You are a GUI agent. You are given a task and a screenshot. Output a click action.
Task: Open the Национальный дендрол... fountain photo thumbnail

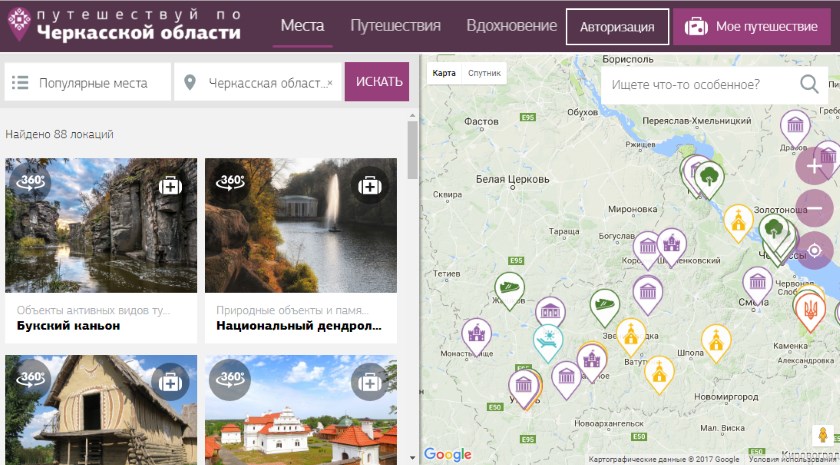tap(301, 225)
